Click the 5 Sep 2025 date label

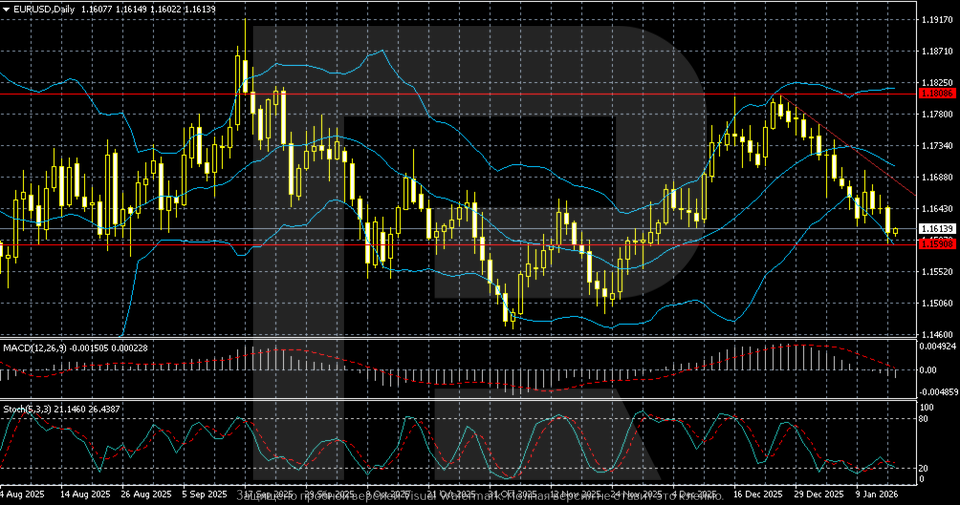click(x=203, y=494)
